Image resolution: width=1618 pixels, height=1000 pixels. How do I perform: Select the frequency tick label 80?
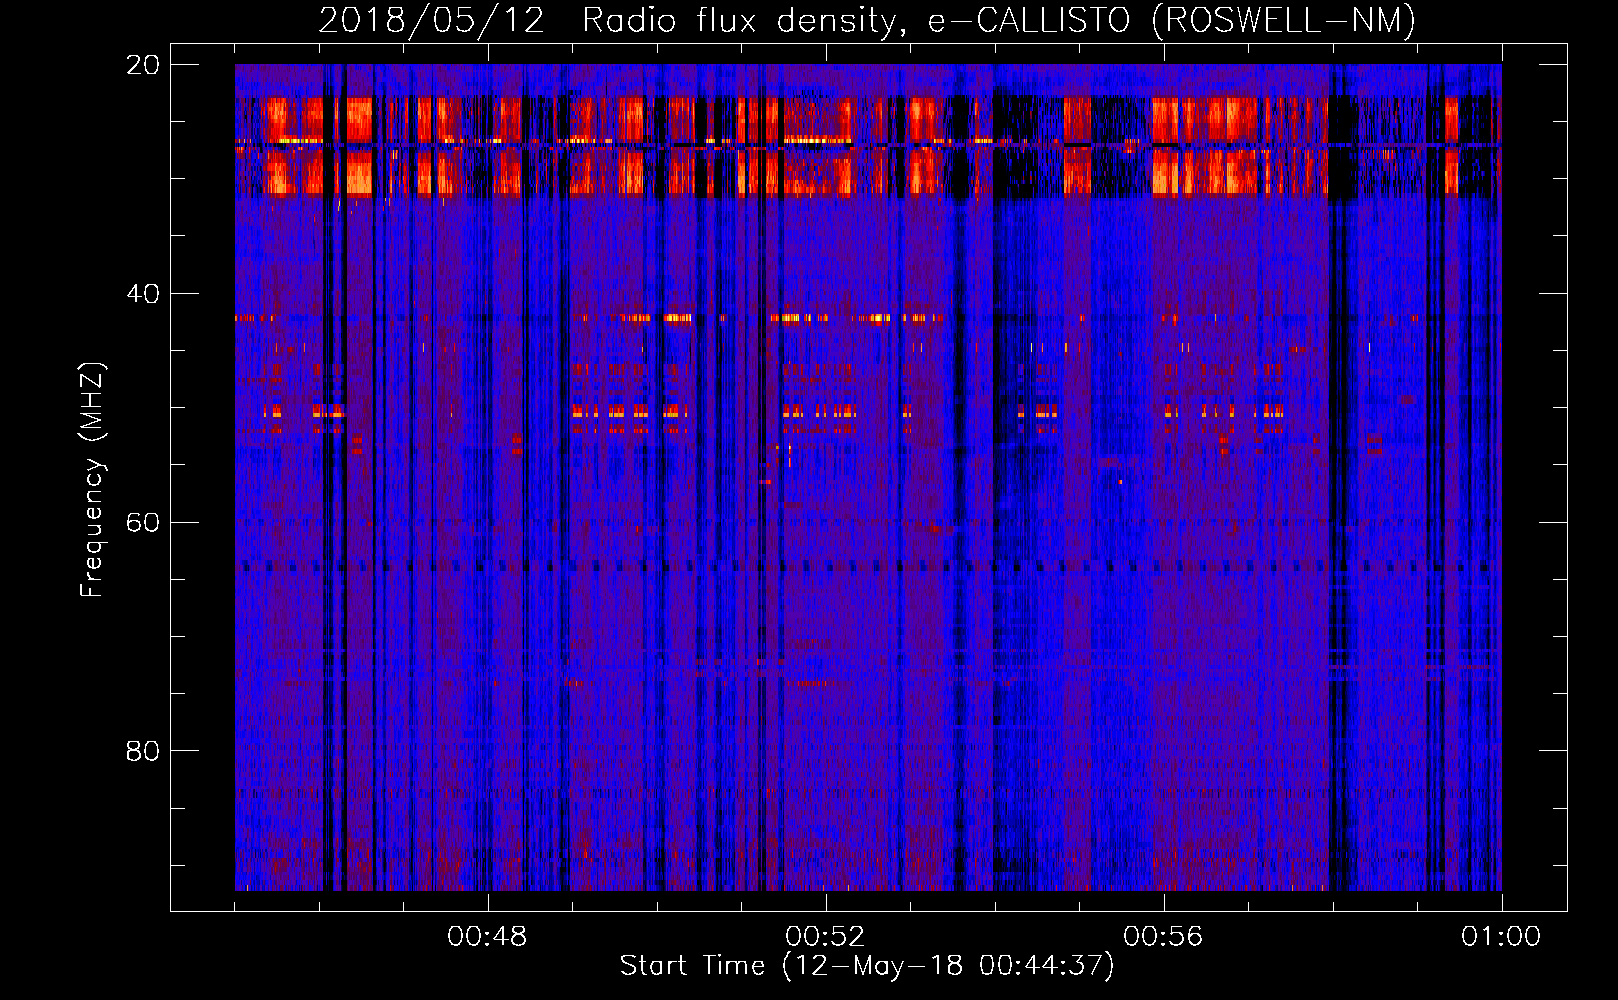point(143,751)
